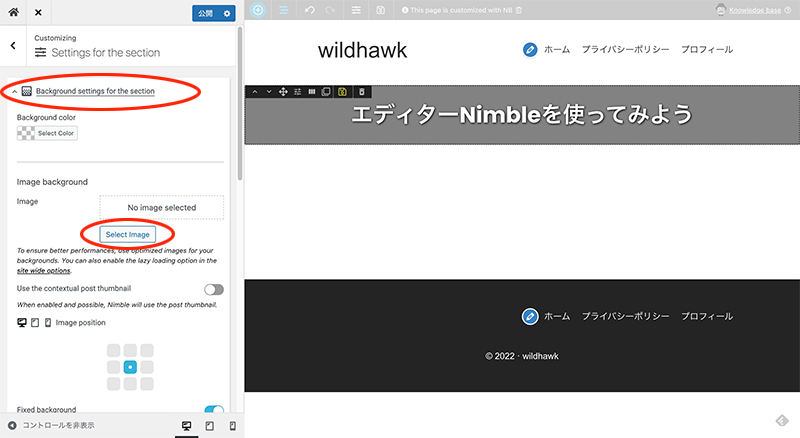The height and width of the screenshot is (438, 800).
Task: Turn off the Fixed background toggle
Action: [x=213, y=410]
